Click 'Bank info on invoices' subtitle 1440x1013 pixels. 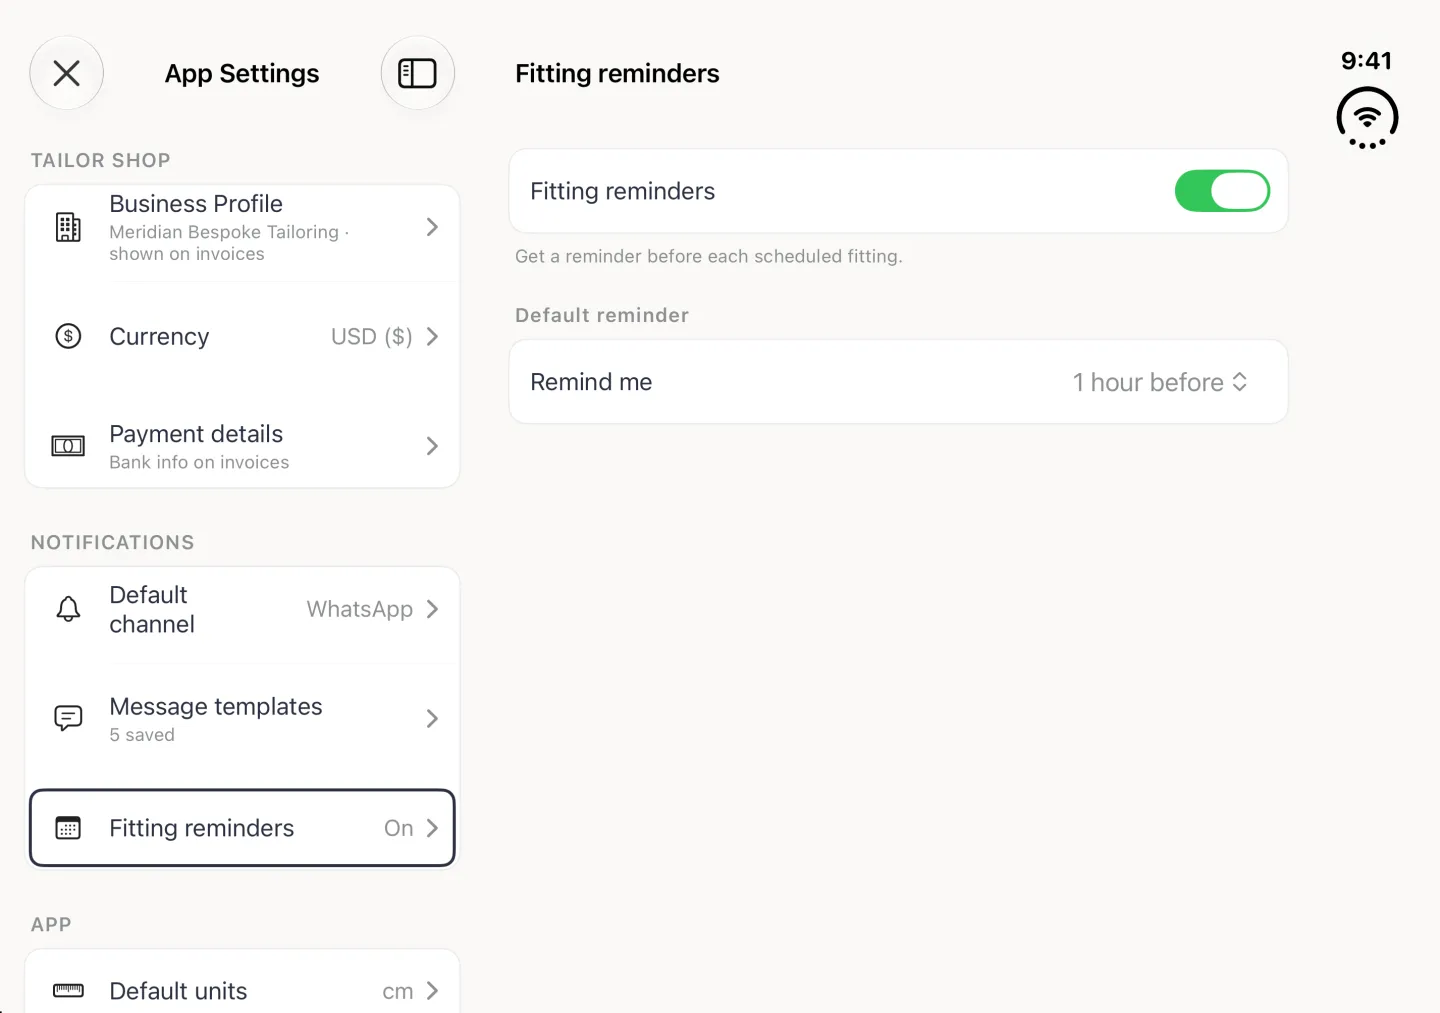199,462
